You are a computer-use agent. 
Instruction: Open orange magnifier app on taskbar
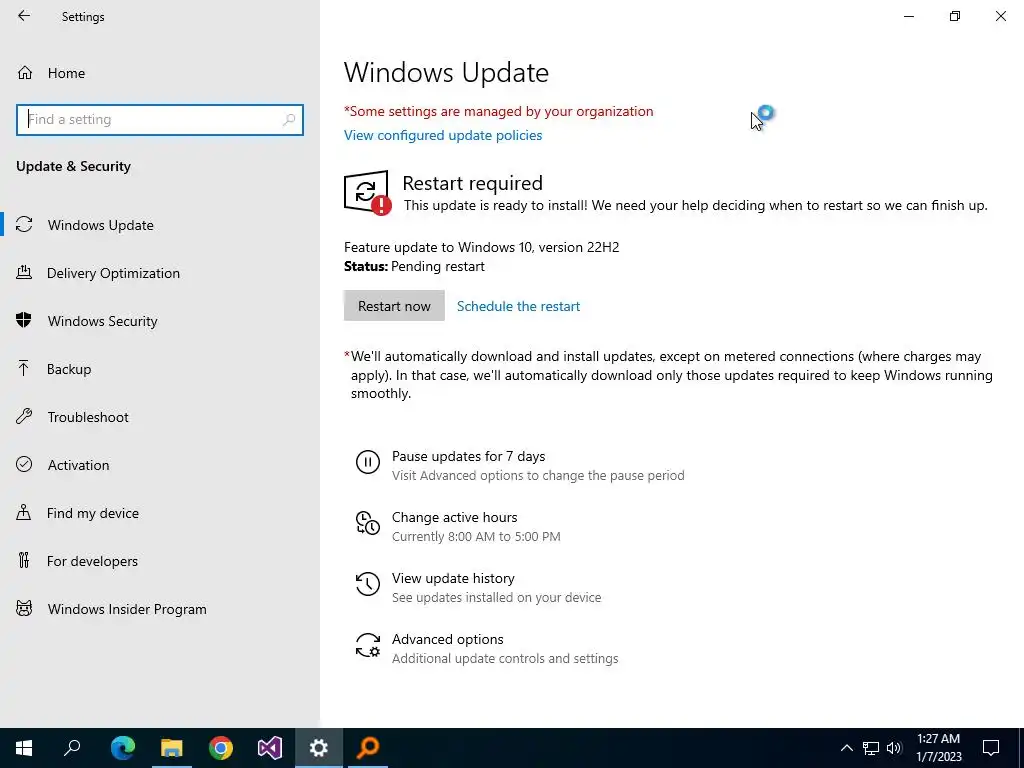click(x=368, y=748)
